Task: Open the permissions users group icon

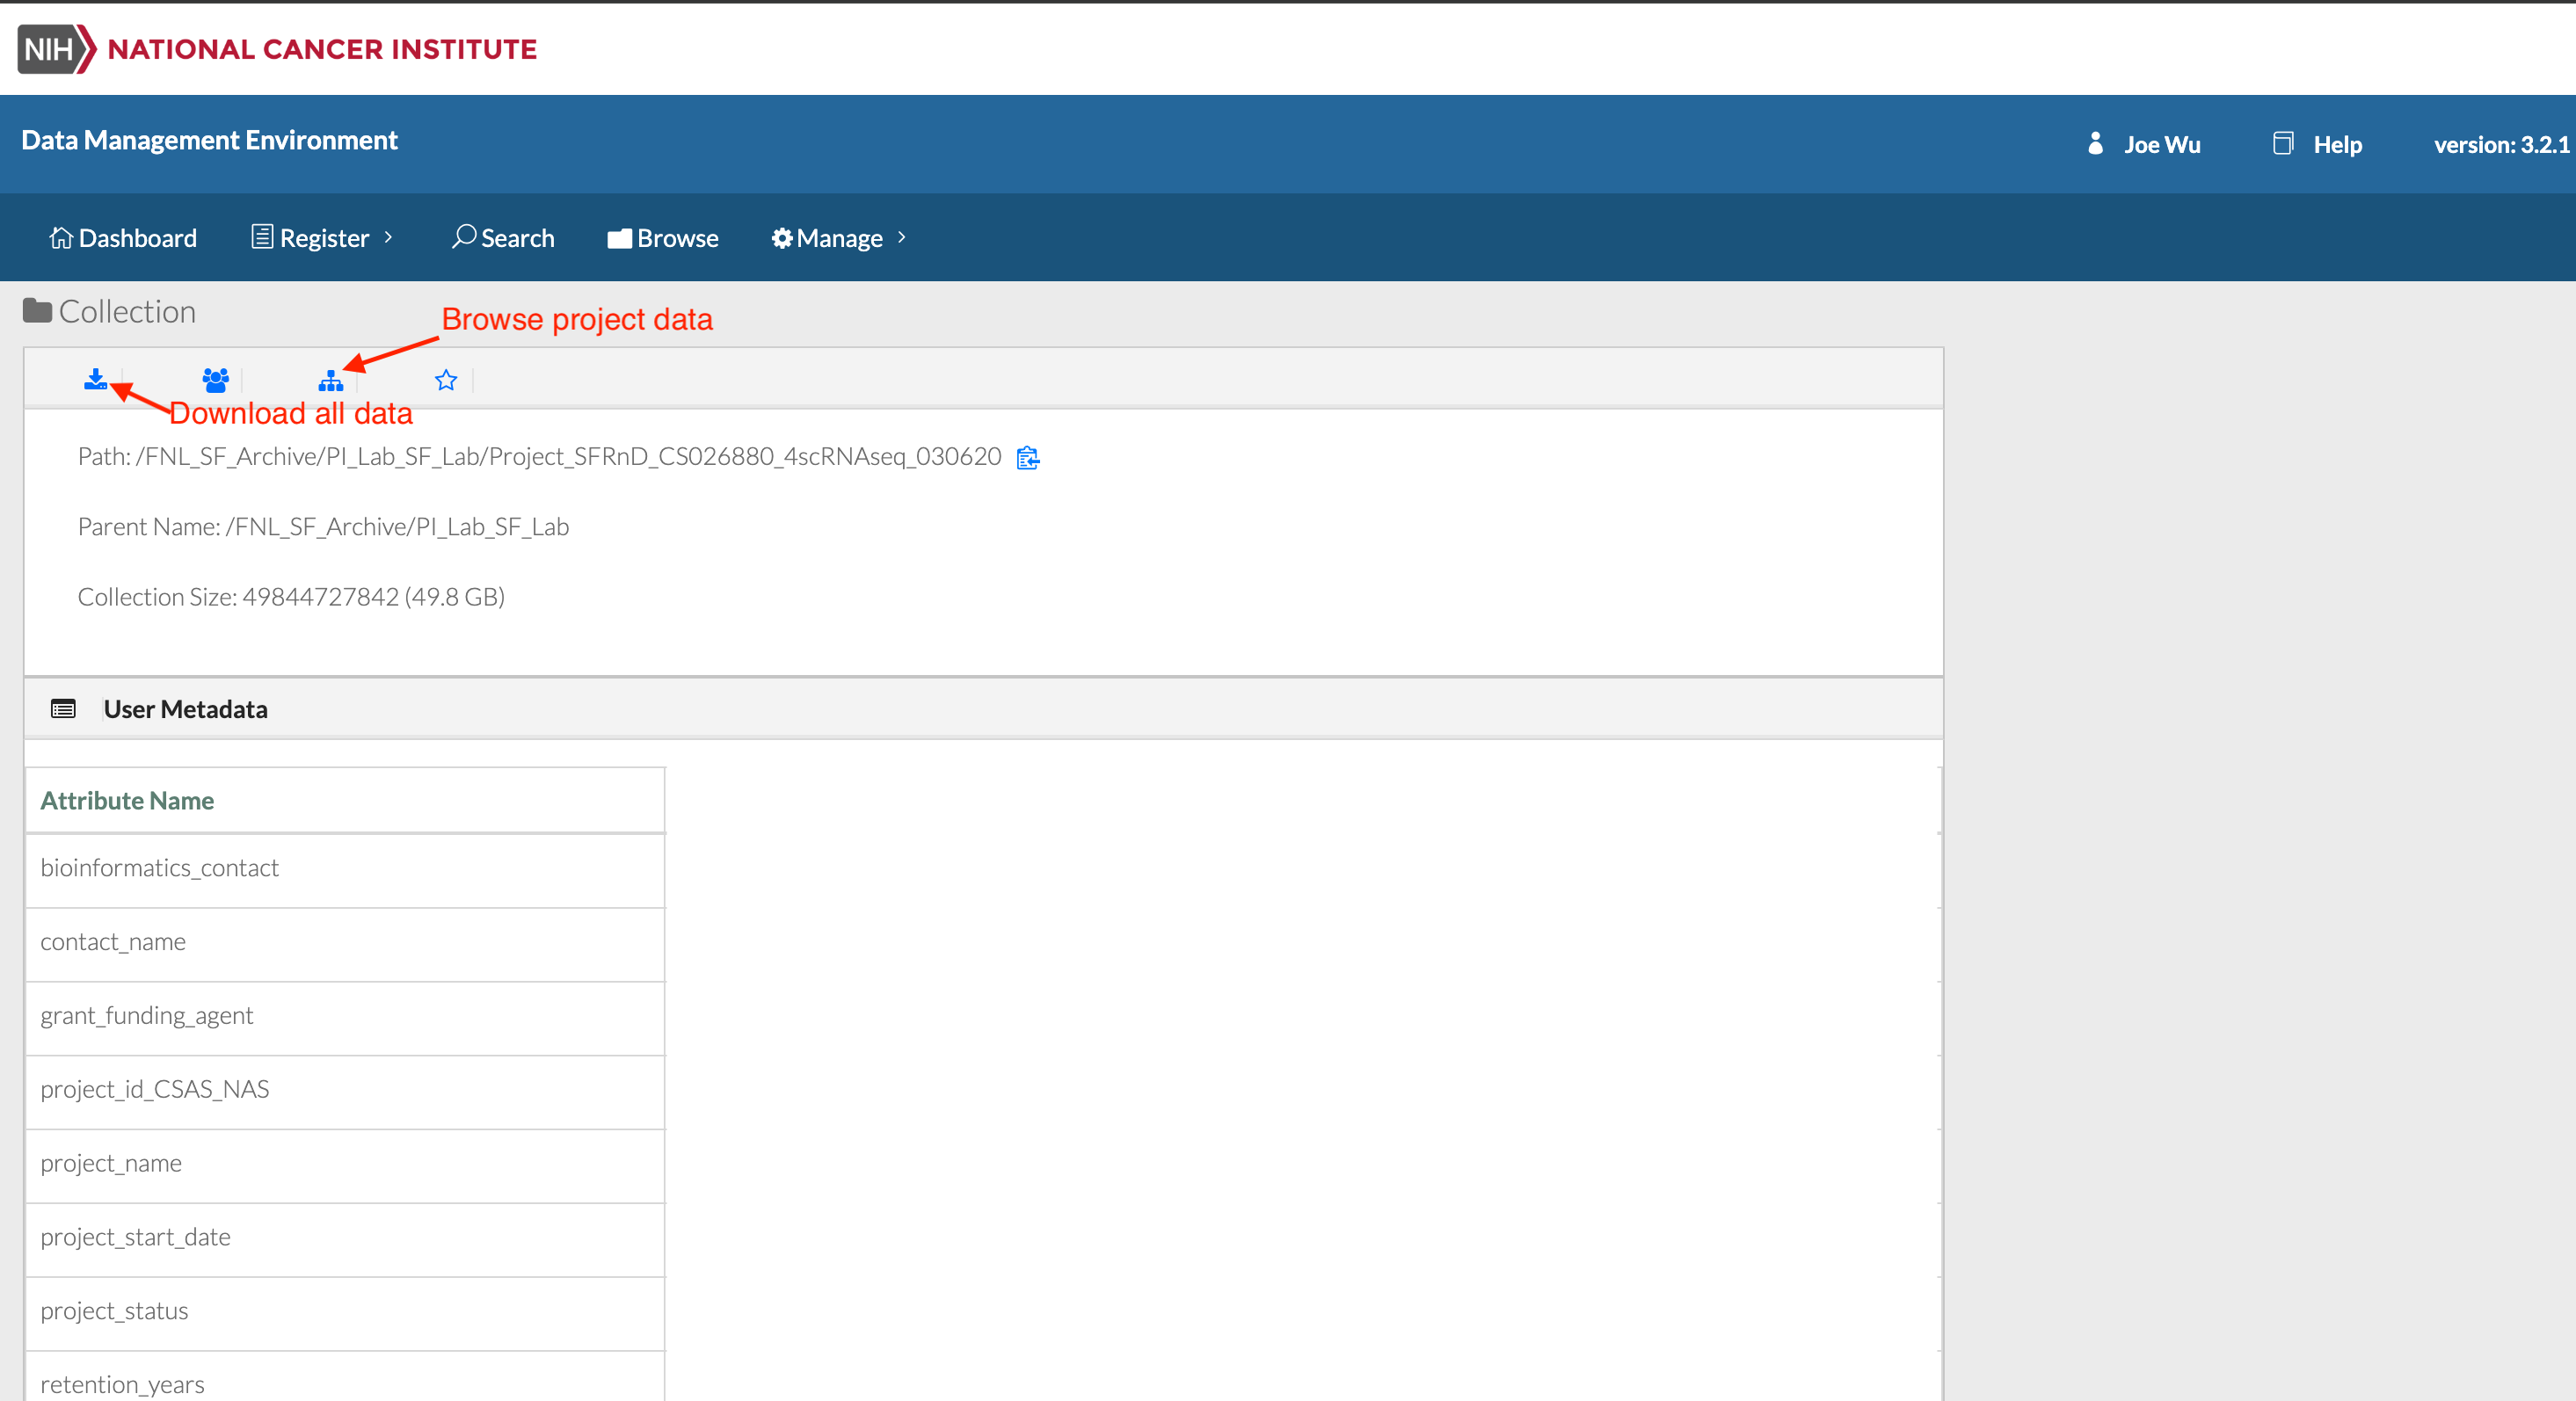Action: 215,380
